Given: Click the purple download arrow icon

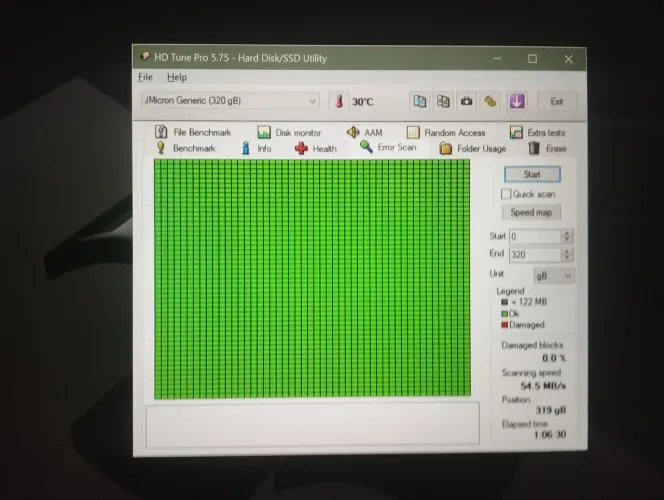Looking at the screenshot, I should click(x=517, y=102).
